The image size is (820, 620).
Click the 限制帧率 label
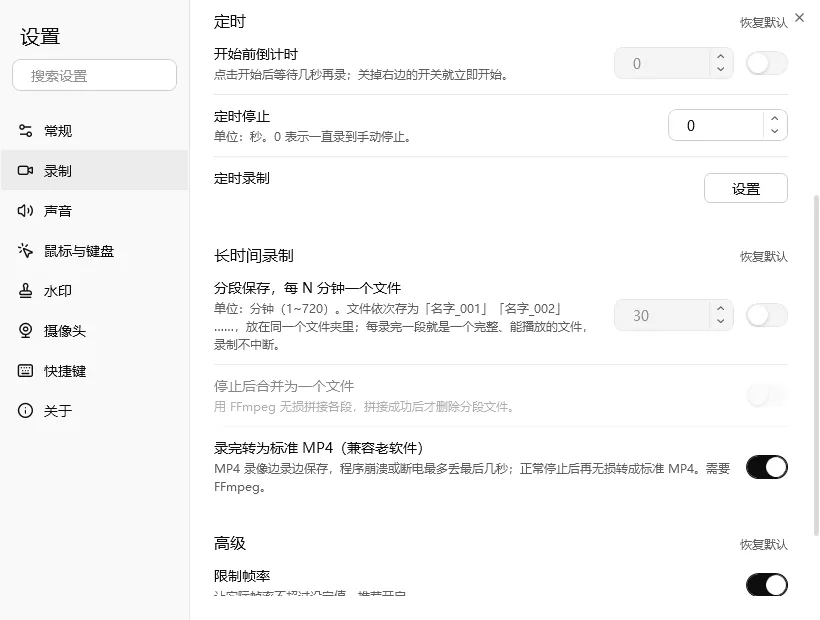click(x=242, y=576)
